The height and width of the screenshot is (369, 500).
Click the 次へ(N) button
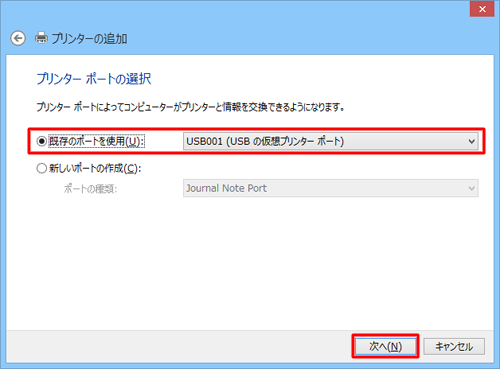pos(385,347)
